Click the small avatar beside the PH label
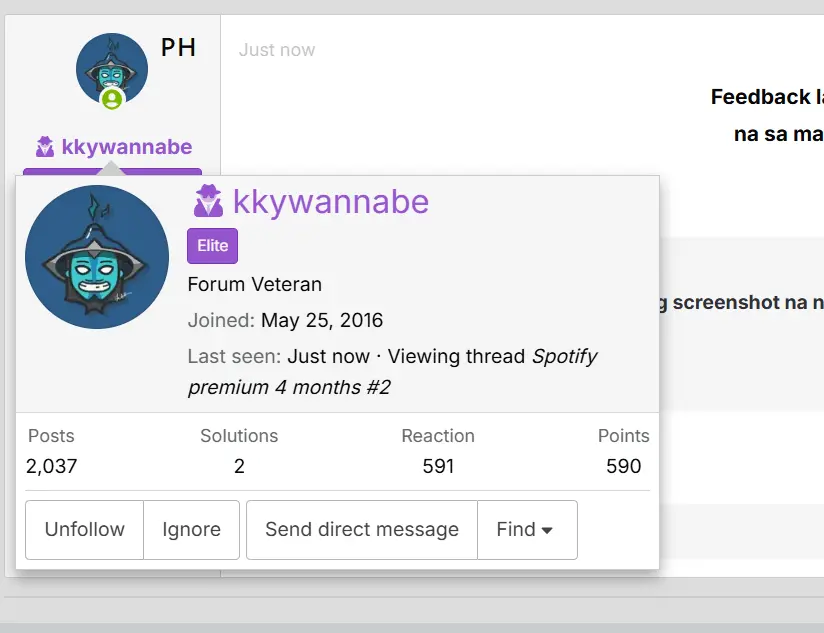 pyautogui.click(x=112, y=69)
